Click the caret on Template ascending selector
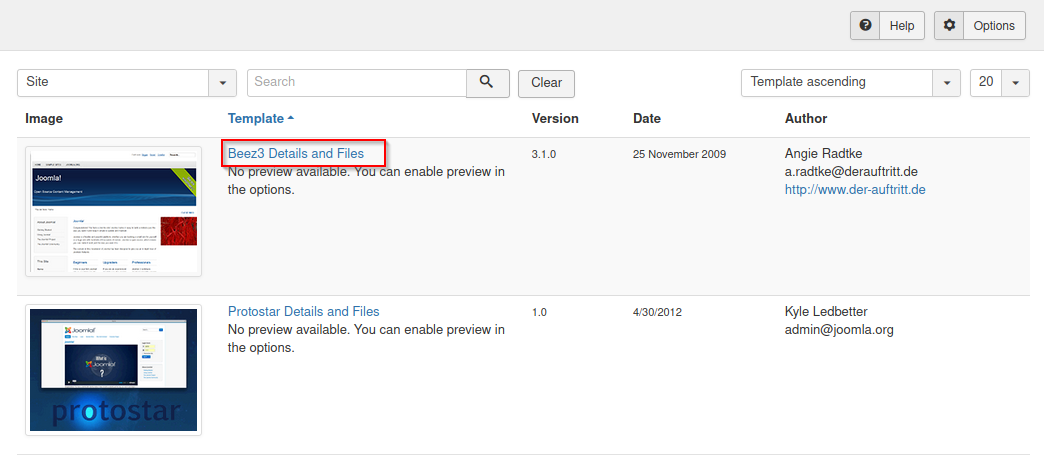Viewport: 1044px width, 468px height. (x=946, y=83)
